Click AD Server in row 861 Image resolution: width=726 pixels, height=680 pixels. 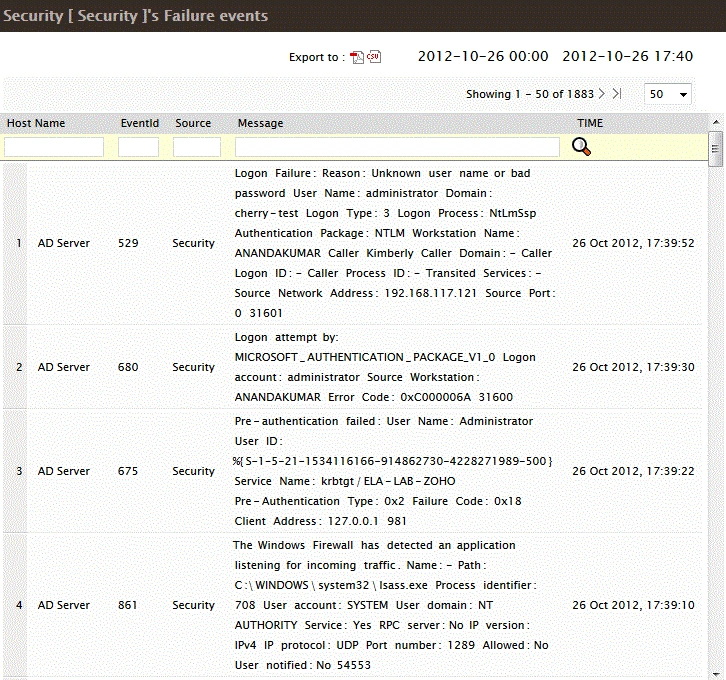tap(64, 605)
